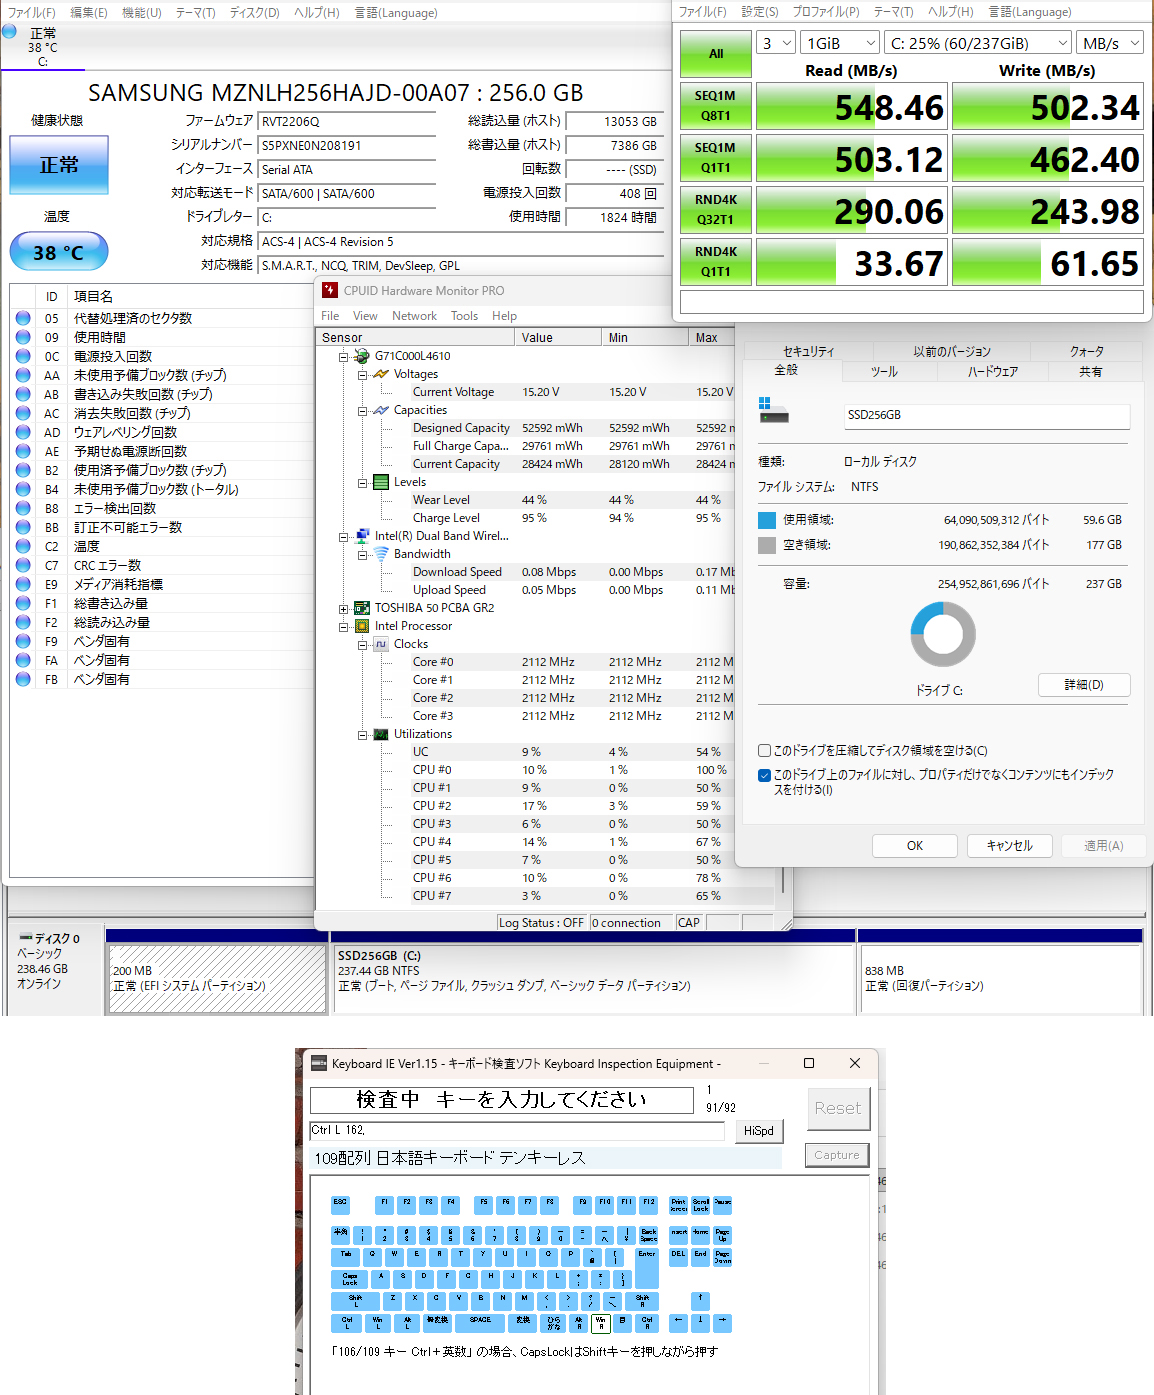
Task: Click the Bandwidth wifi icon
Action: (x=381, y=554)
